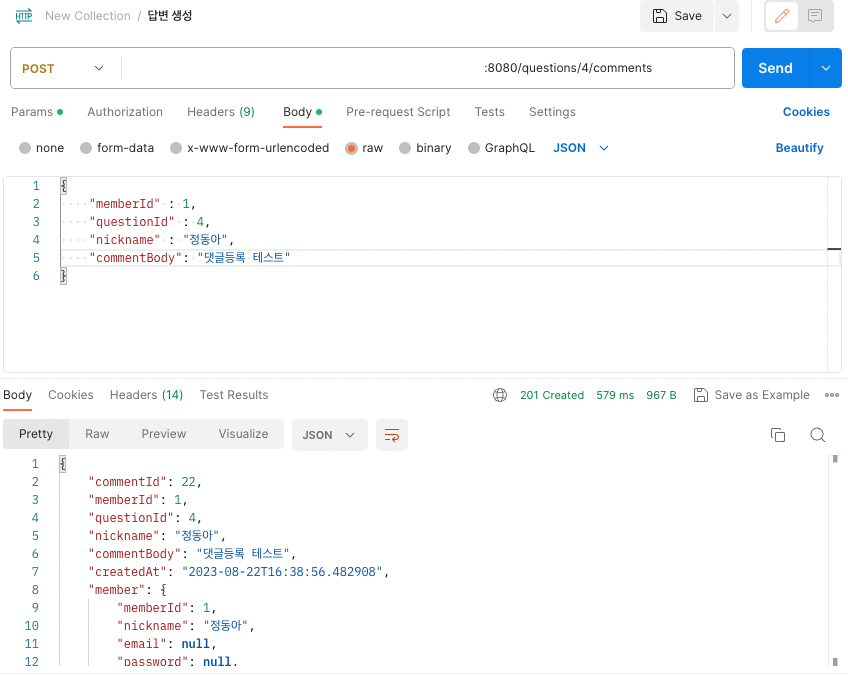Click the 579 ms response time

(x=615, y=395)
